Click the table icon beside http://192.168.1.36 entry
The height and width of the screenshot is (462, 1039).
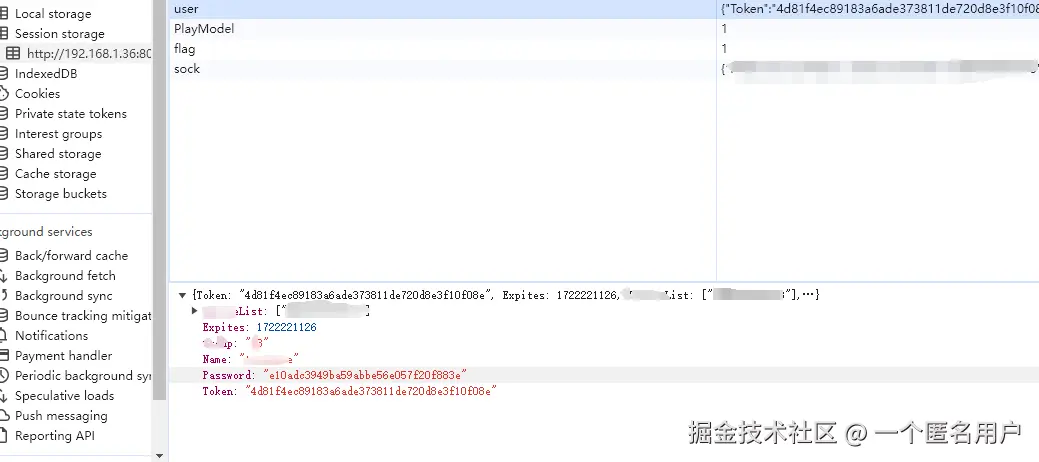13,54
